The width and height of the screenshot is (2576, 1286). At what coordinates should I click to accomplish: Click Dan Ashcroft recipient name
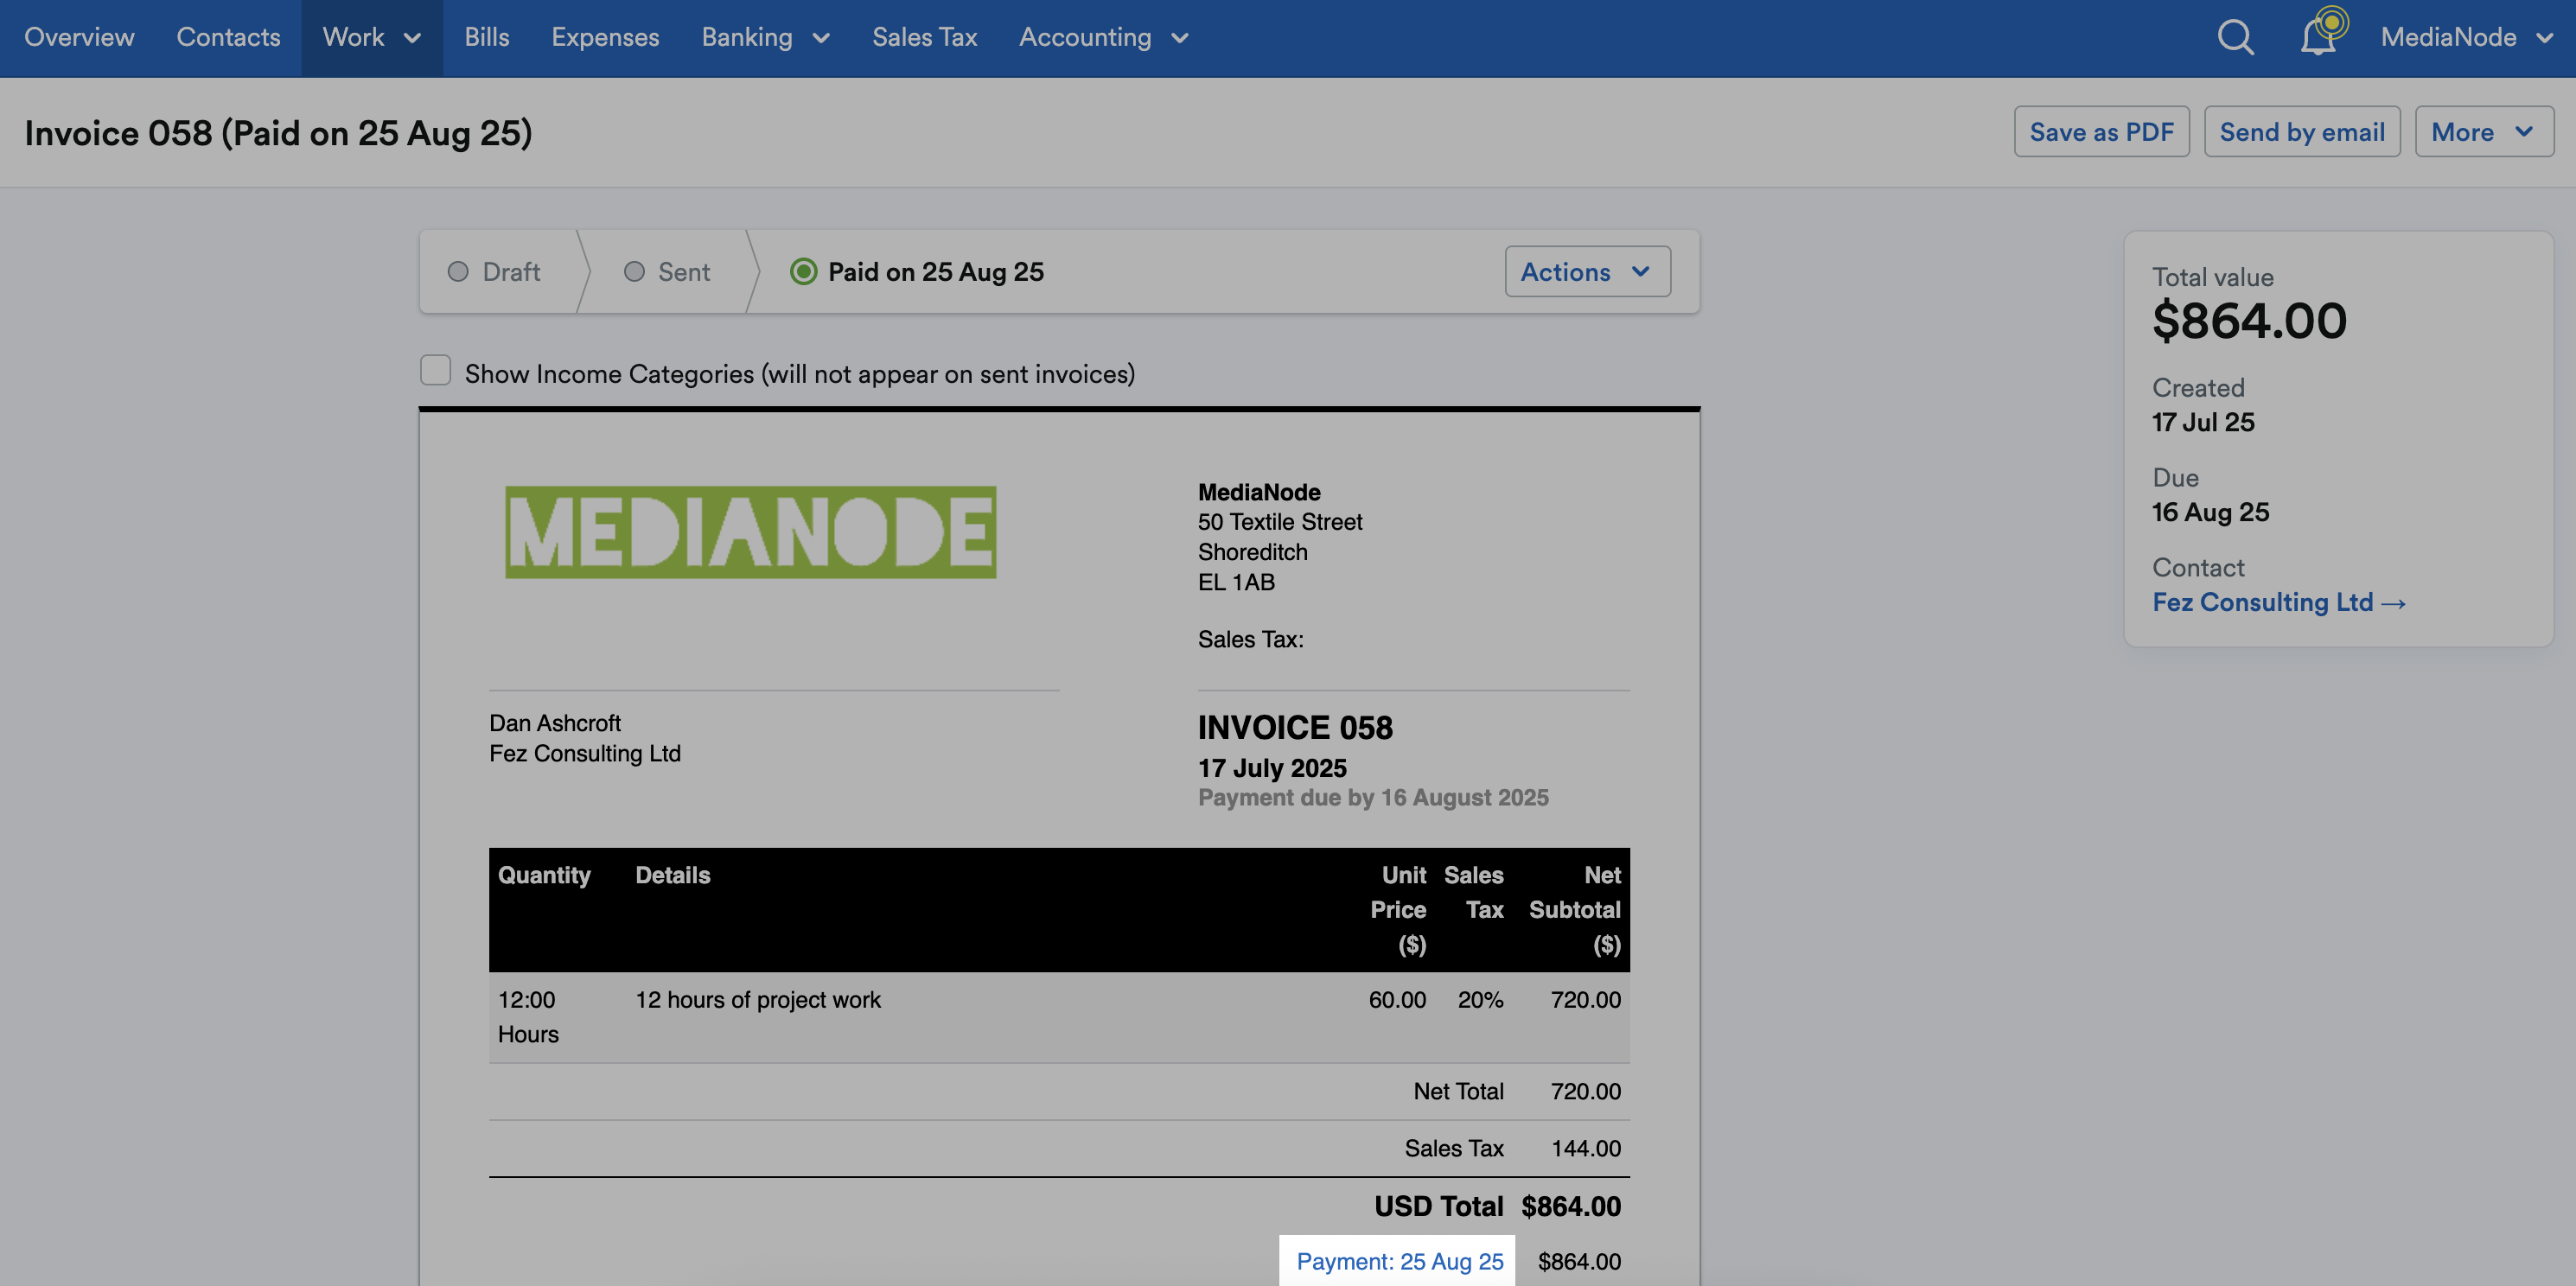point(555,723)
